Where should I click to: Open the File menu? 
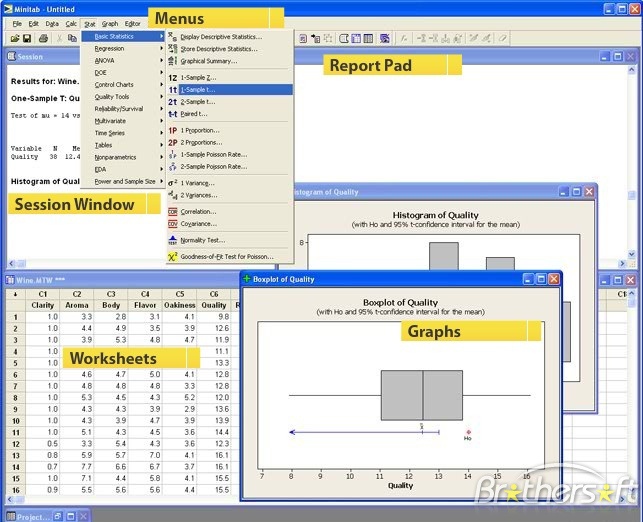pos(17,24)
